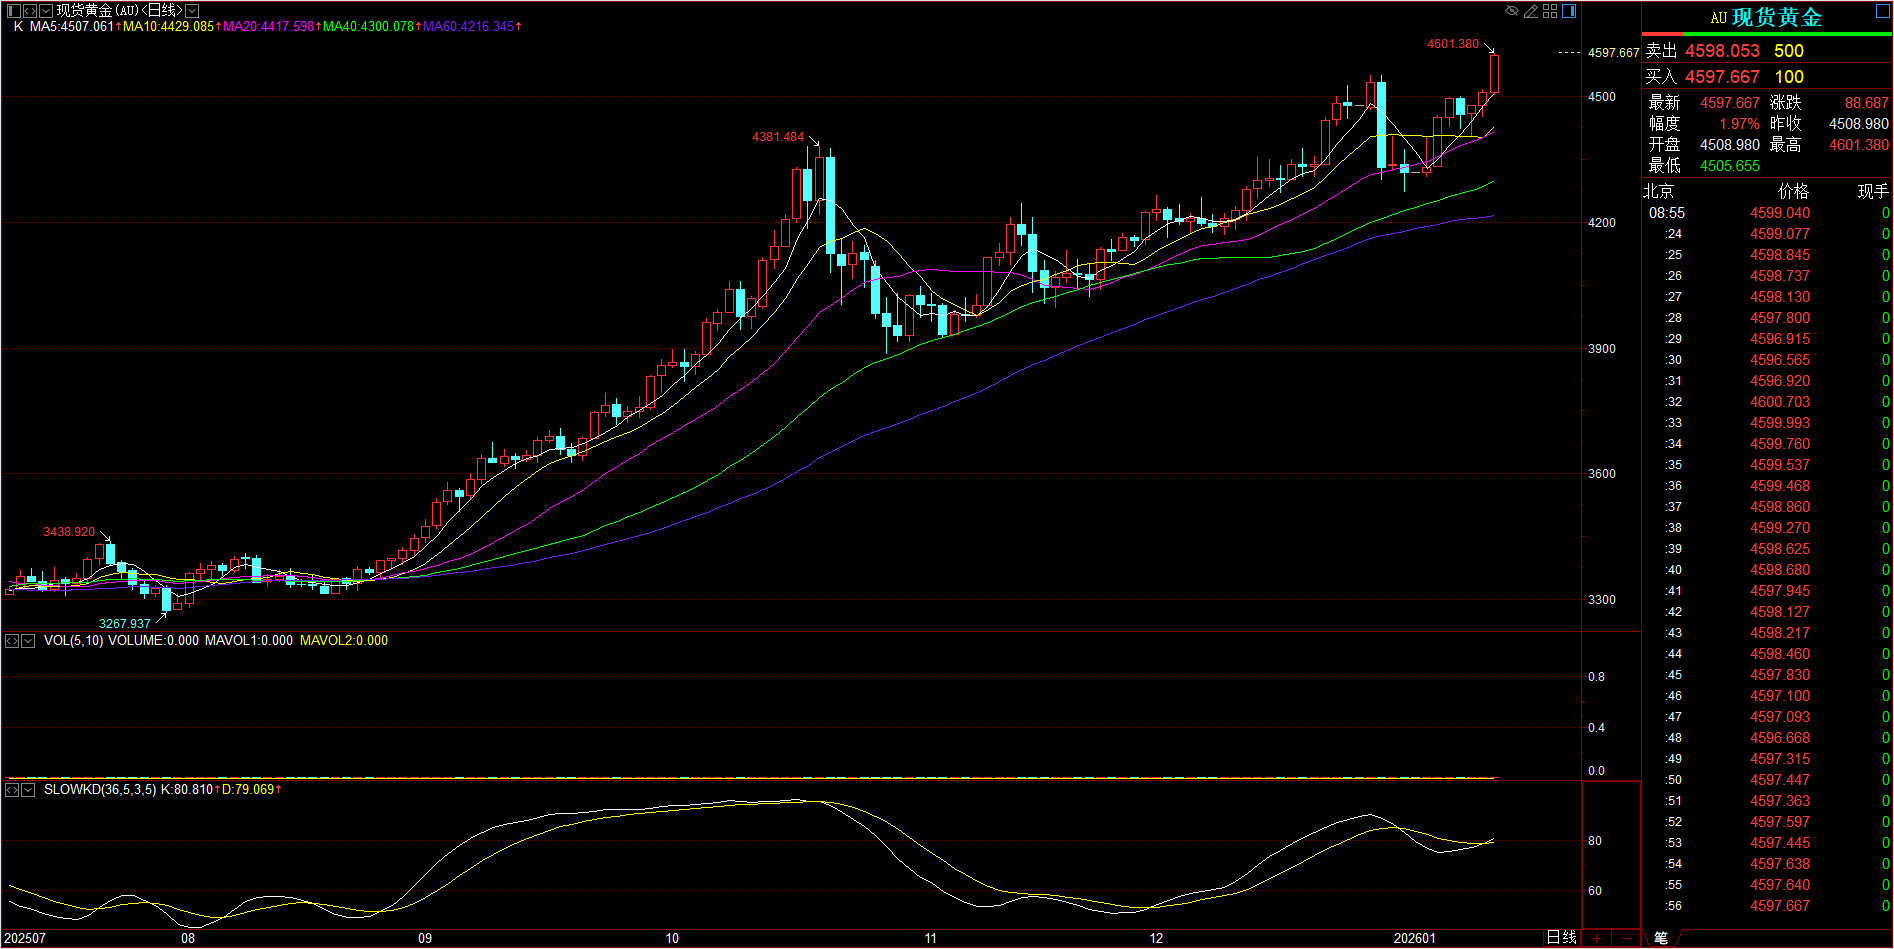Click the blue square in quote panel corner

(1882, 11)
